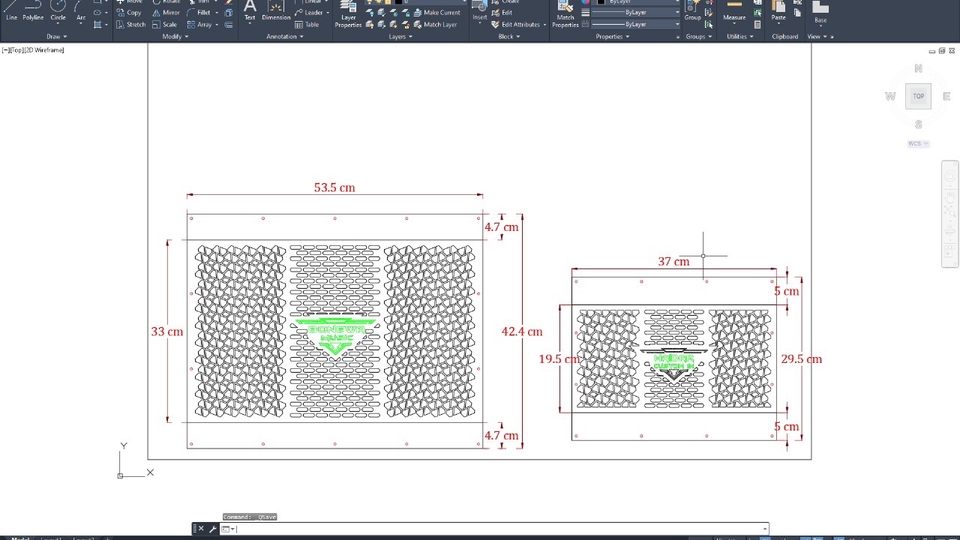Viewport: 960px width, 540px height.
Task: Open the Array tool flyout arrow
Action: [217, 24]
